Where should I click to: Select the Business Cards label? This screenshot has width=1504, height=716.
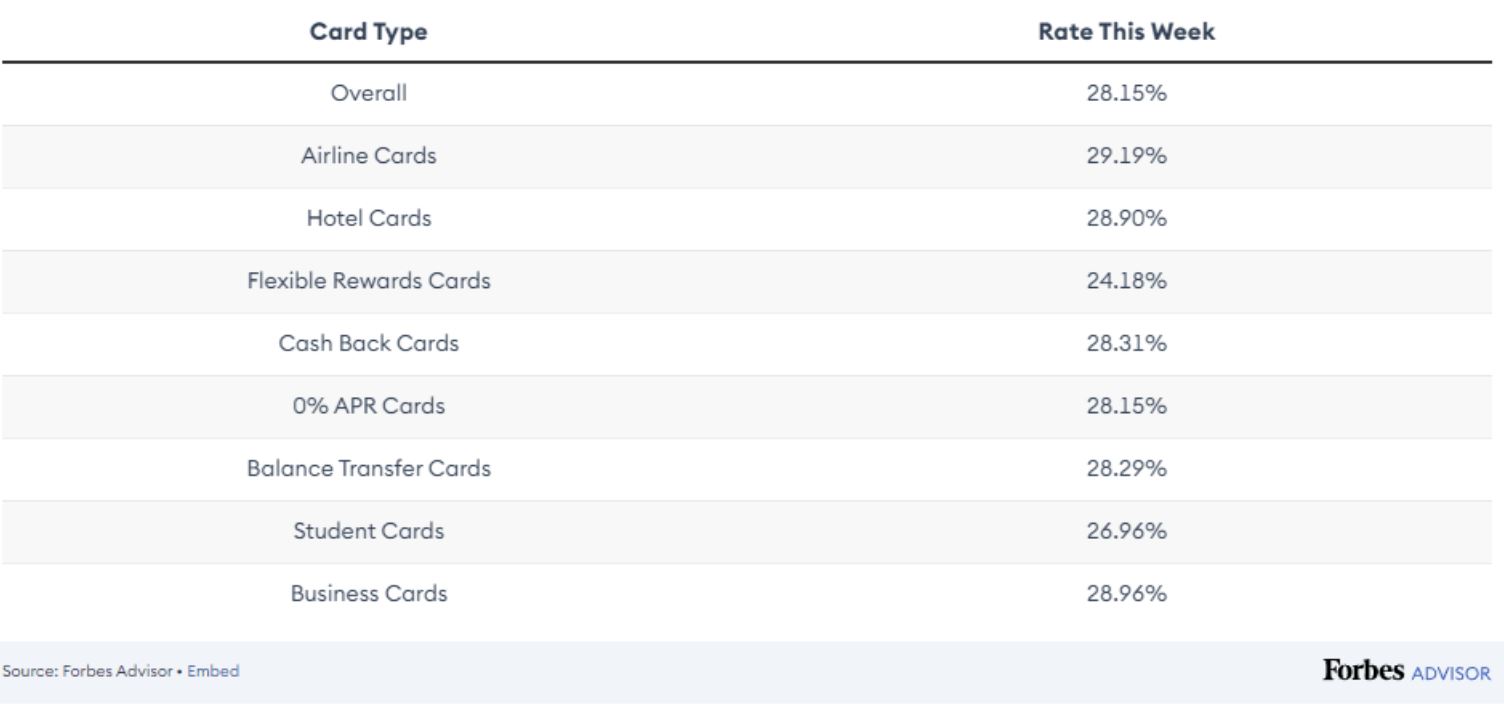(368, 593)
